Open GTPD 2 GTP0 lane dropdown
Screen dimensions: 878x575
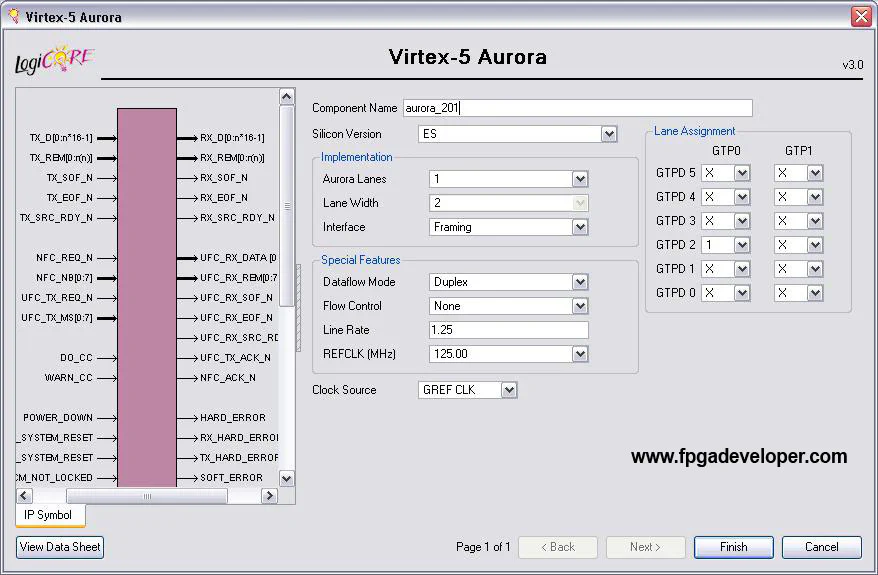click(742, 245)
